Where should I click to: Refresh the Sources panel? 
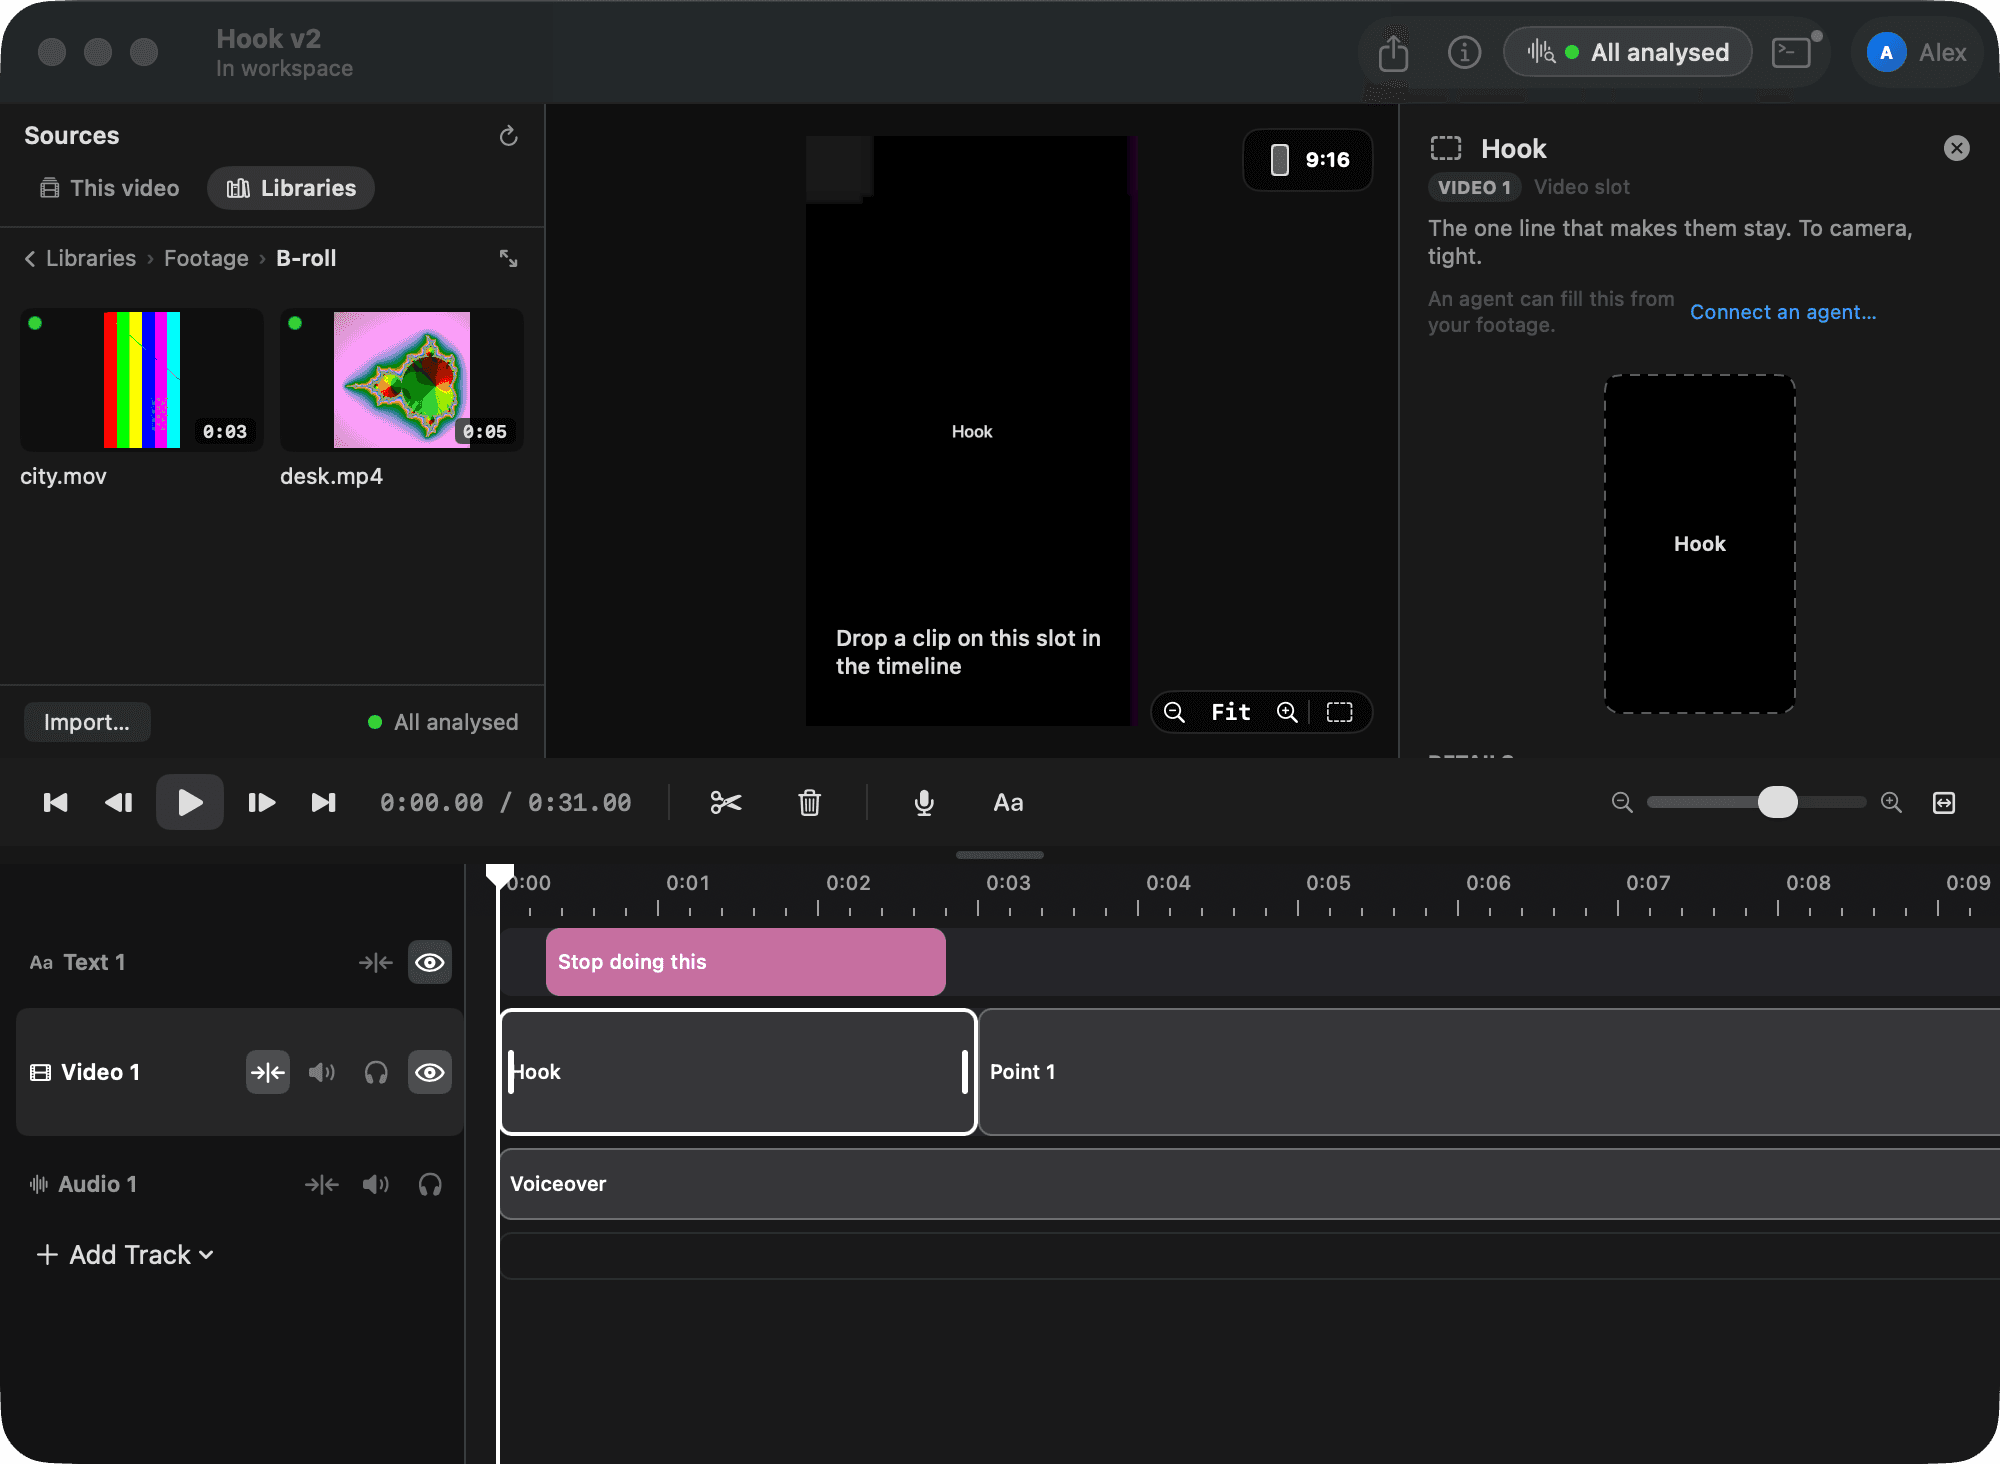click(x=508, y=136)
